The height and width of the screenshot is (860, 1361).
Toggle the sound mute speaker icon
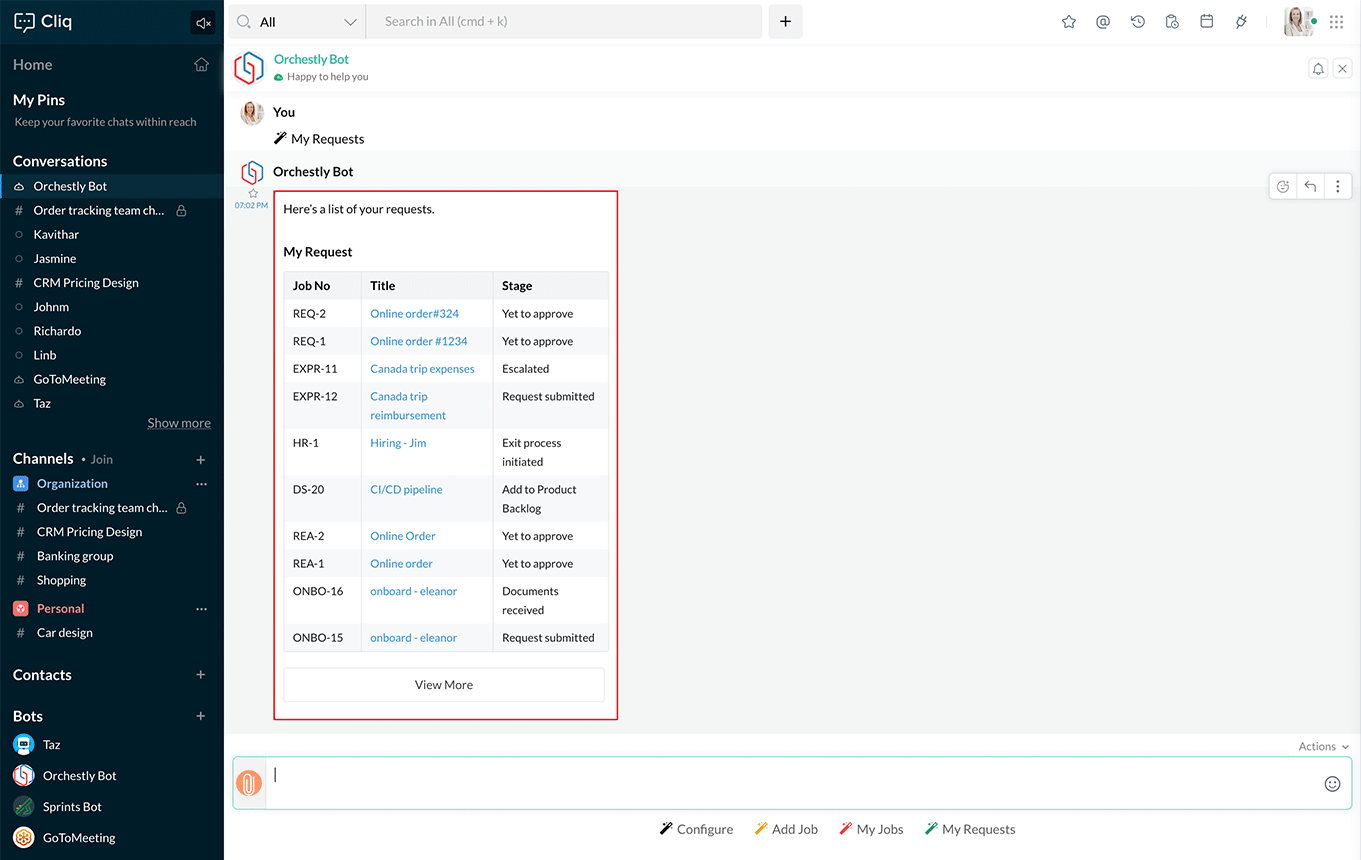click(x=203, y=22)
